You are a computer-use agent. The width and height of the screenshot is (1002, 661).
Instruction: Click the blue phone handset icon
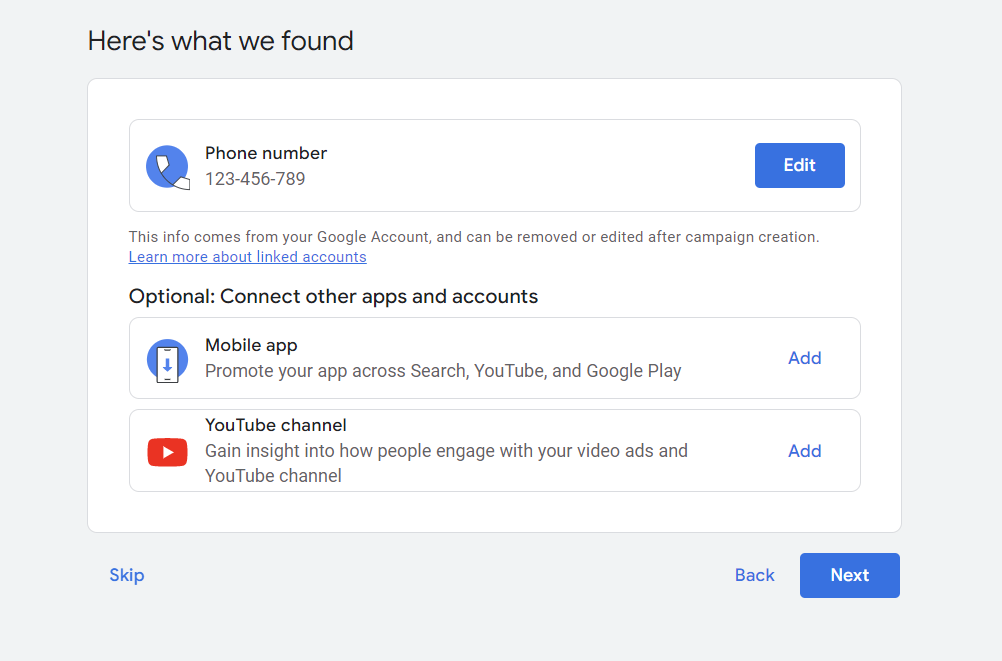tap(167, 167)
